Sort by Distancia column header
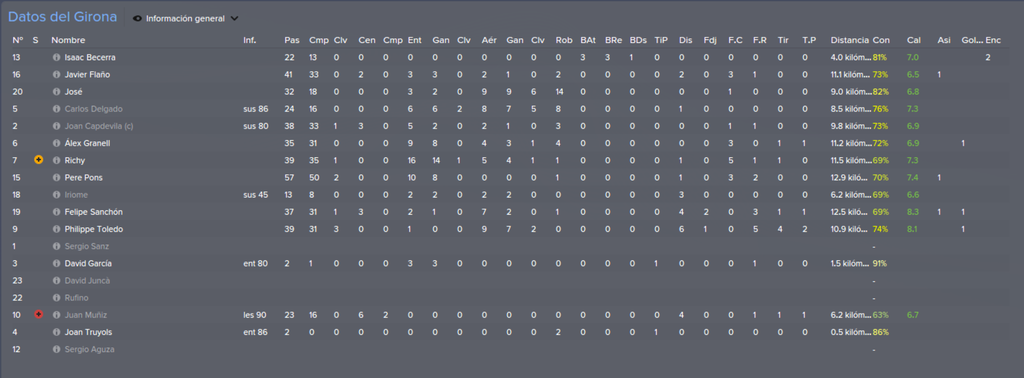 [850, 40]
